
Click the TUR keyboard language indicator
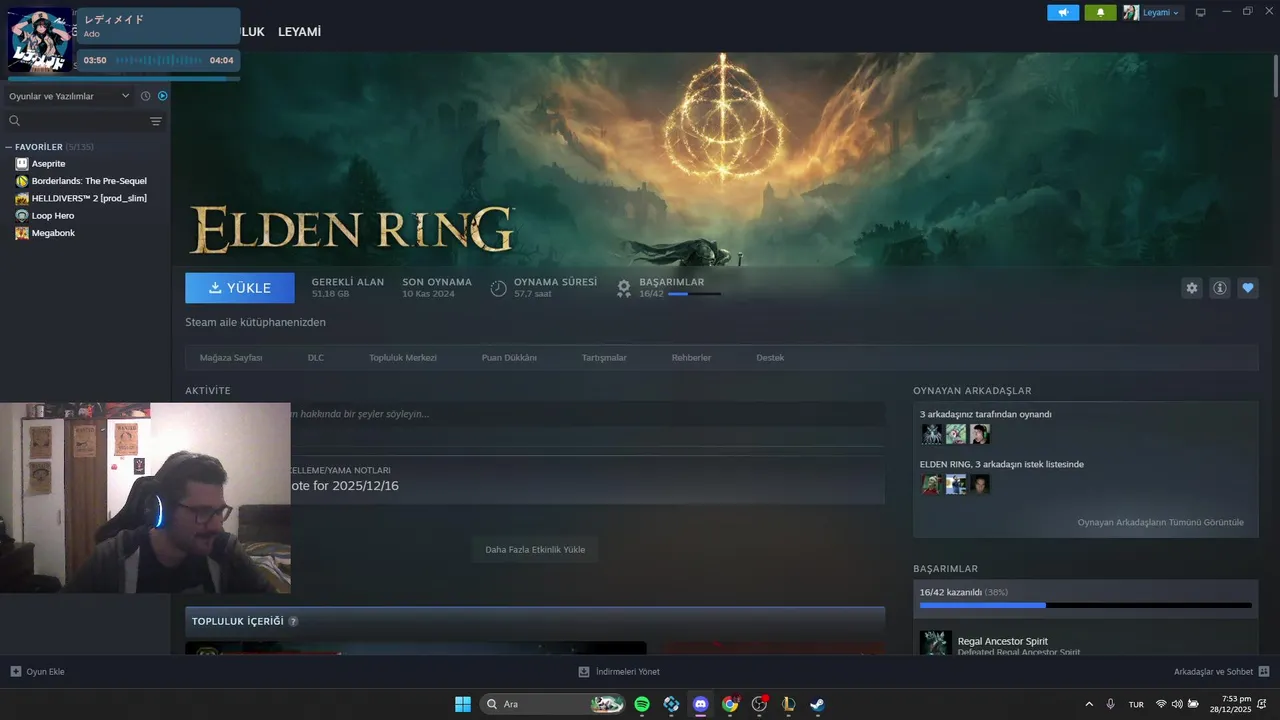pyautogui.click(x=1136, y=704)
